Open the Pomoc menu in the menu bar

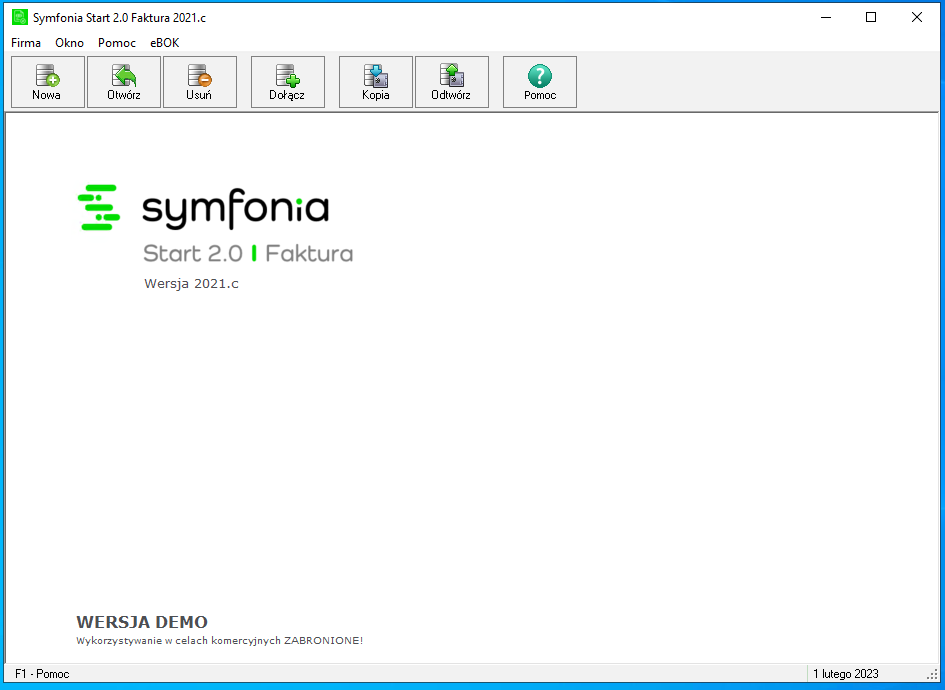click(117, 43)
